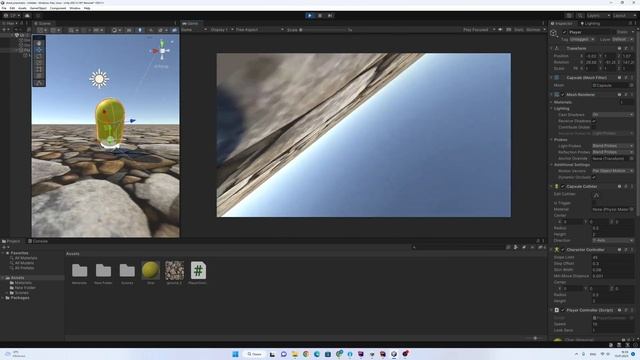The image size is (640, 360).
Task: Toggle Capsule Collider enabled checkbox
Action: (563, 187)
